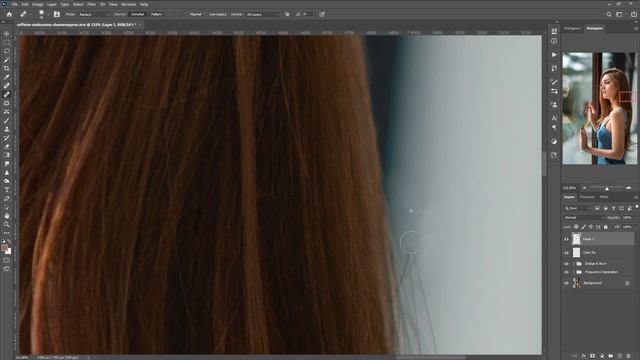
Task: Click the Share icon at top right
Action: [x=633, y=14]
